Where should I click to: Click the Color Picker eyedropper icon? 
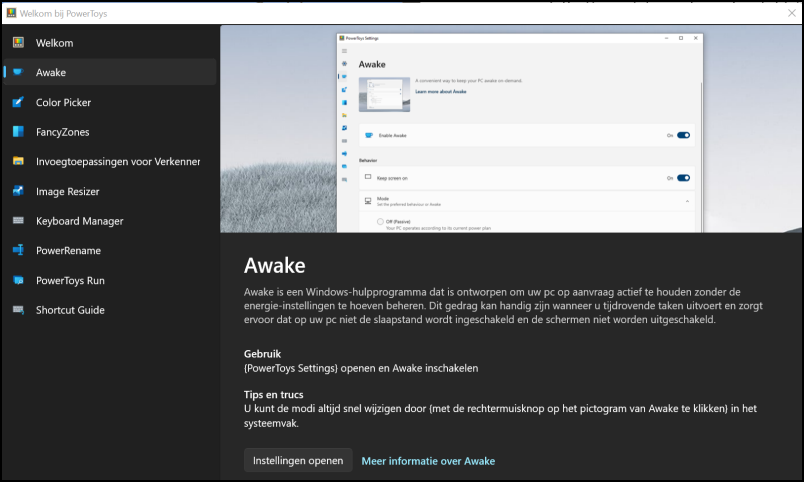[18, 102]
